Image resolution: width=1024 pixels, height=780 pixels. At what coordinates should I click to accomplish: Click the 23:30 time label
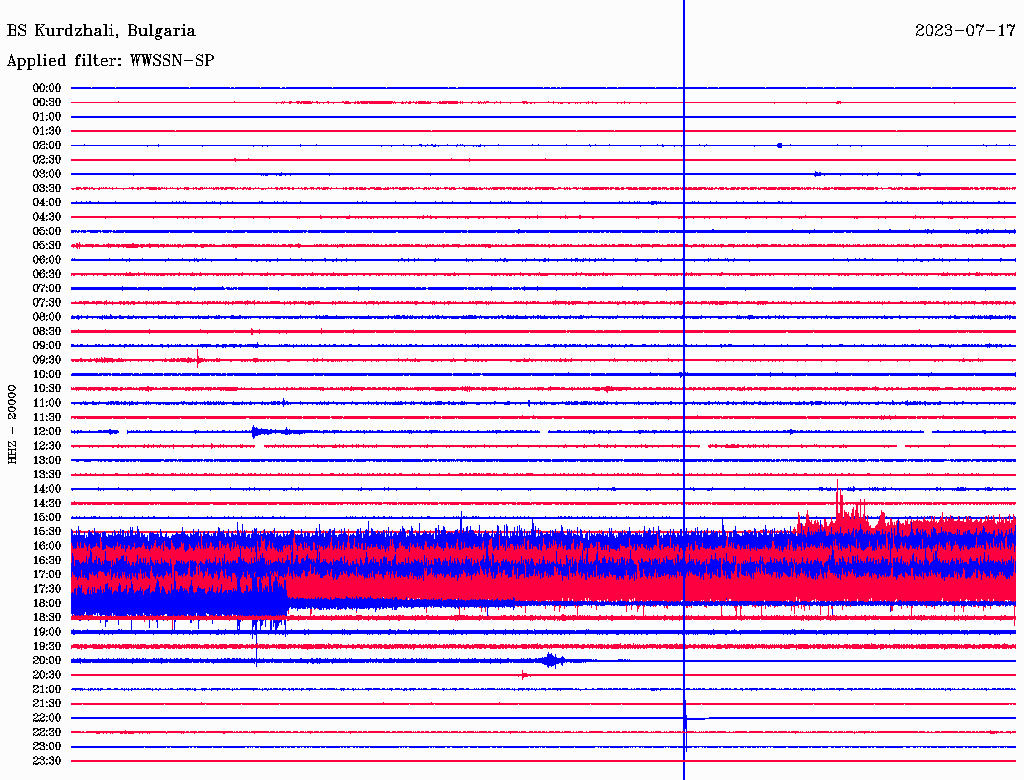click(x=47, y=760)
